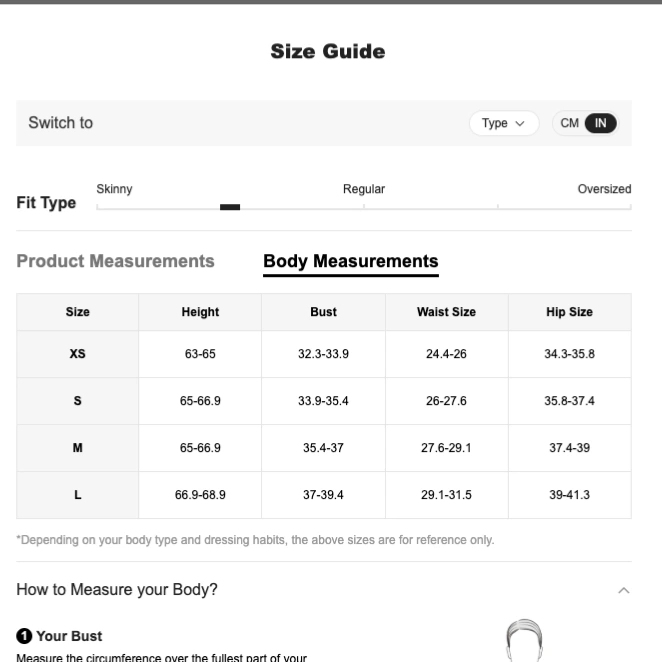Click the Fit Type slider marker
The image size is (662, 662).
click(230, 207)
